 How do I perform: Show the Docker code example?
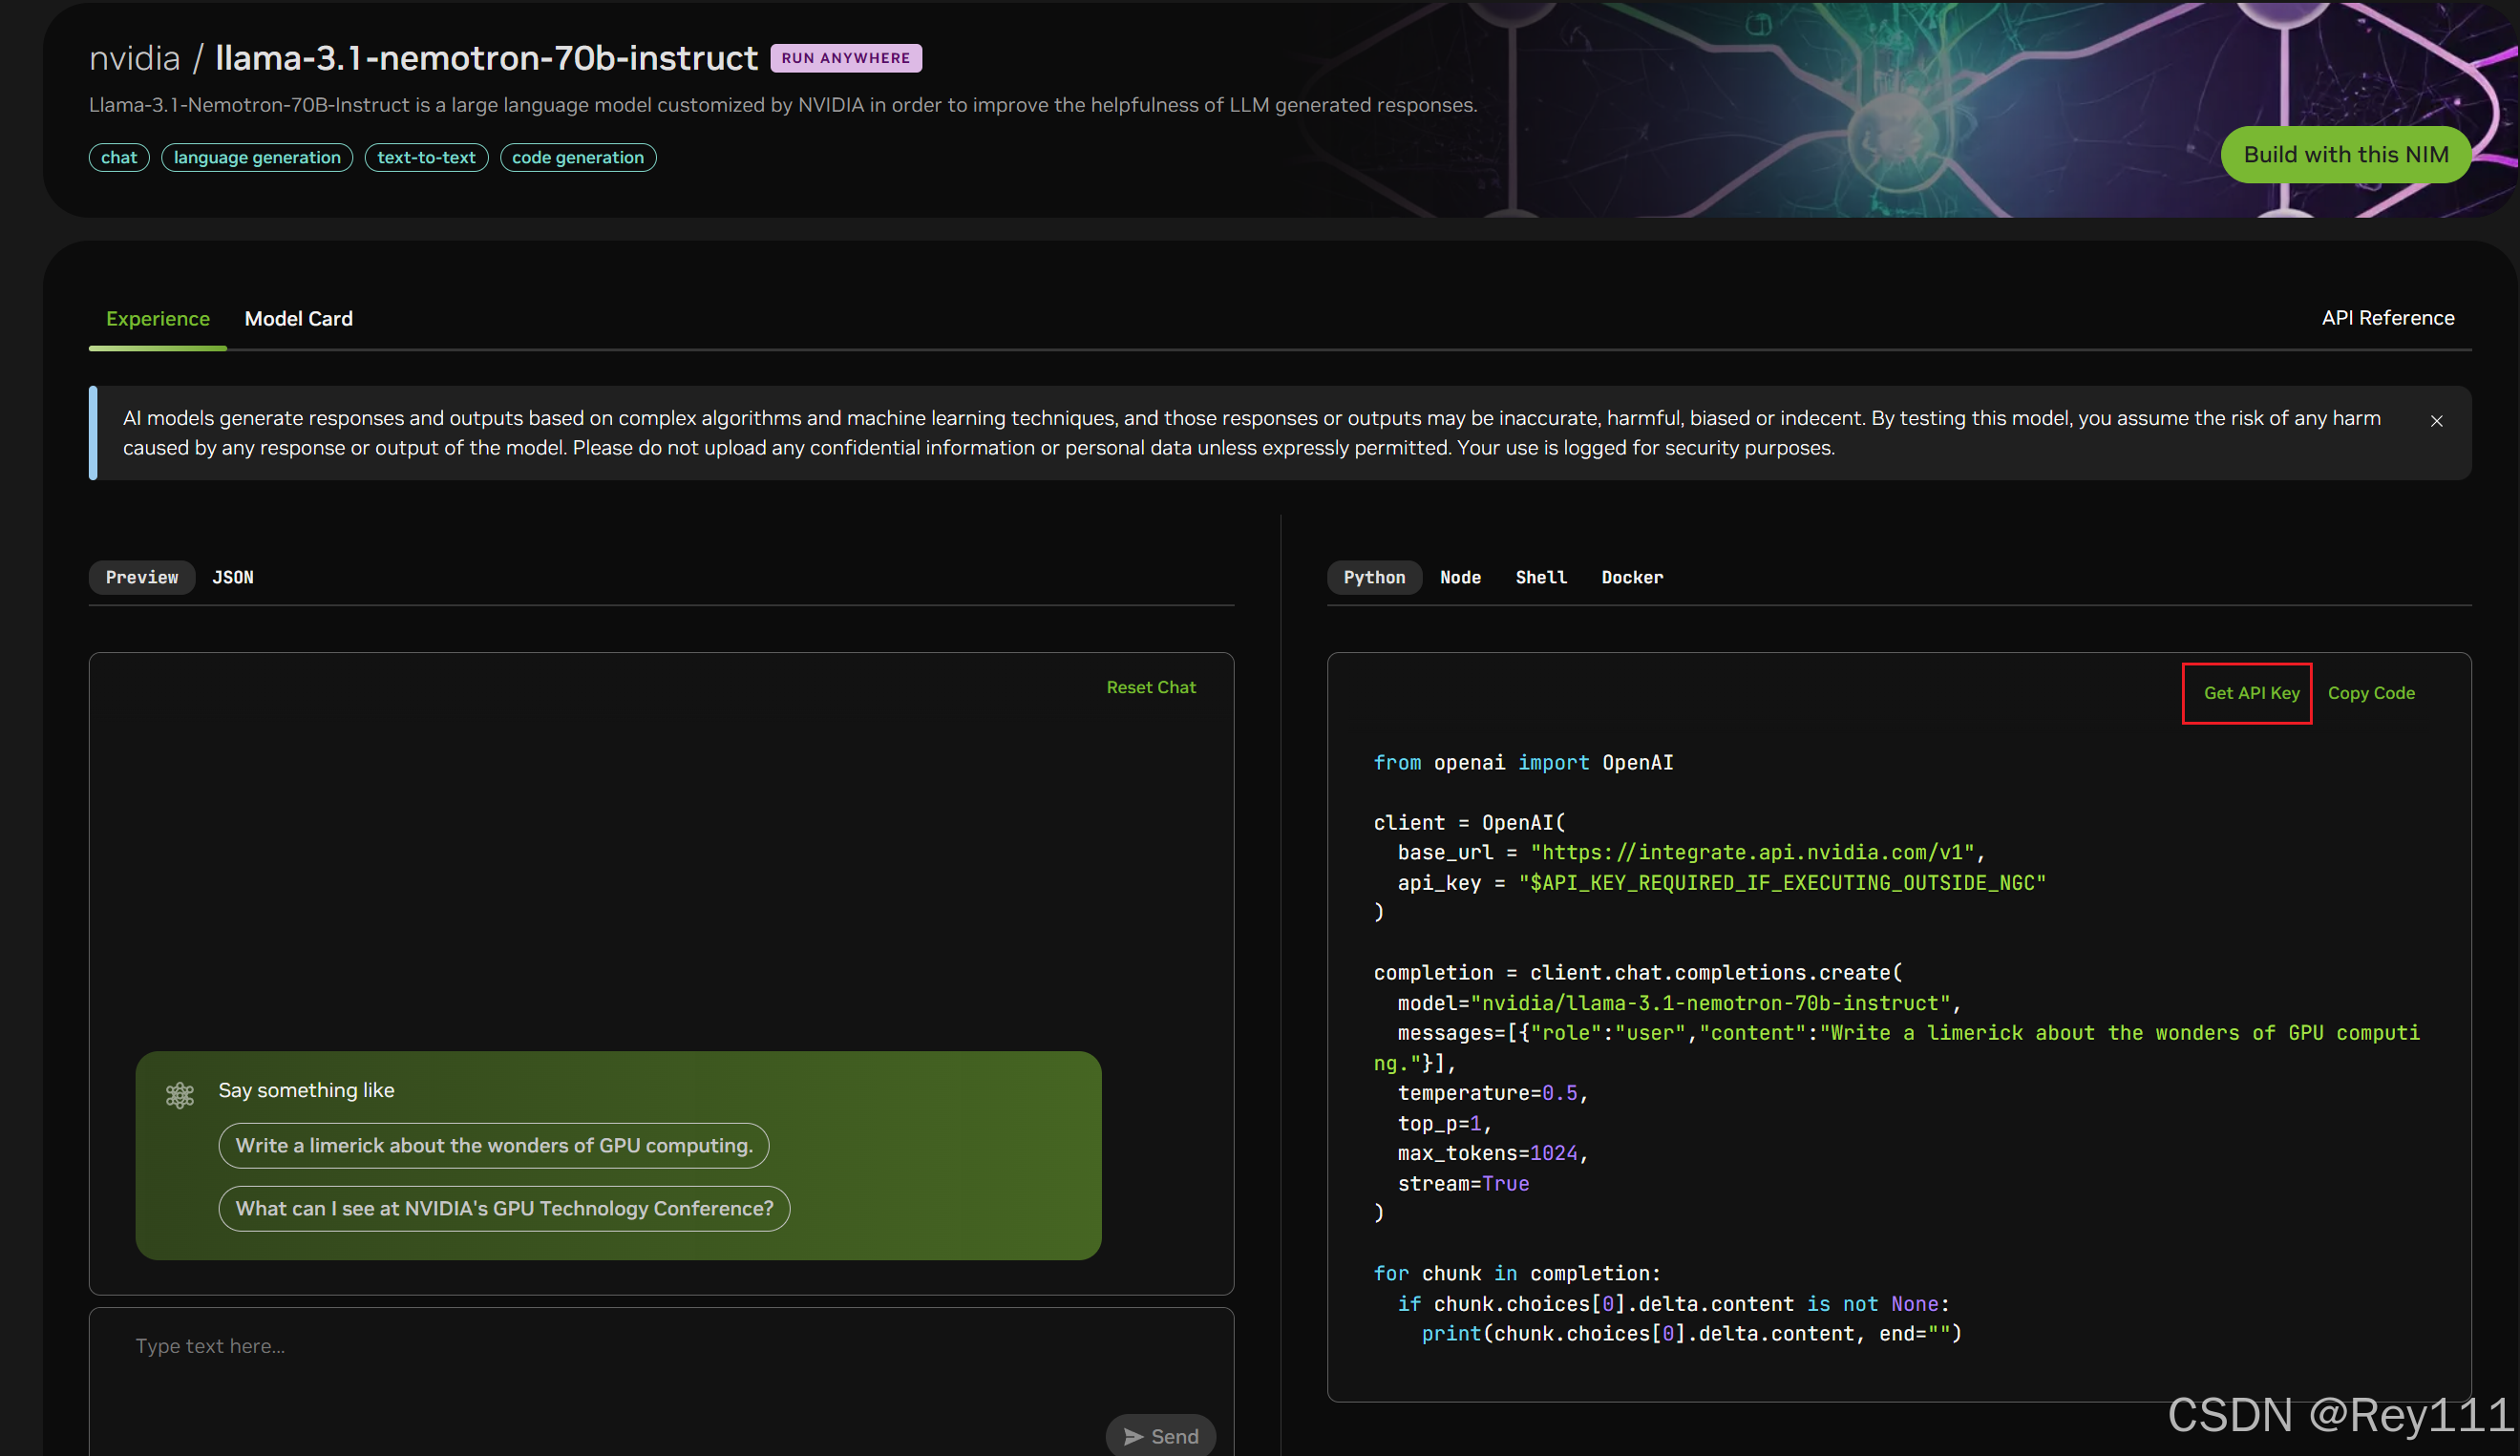click(1632, 577)
